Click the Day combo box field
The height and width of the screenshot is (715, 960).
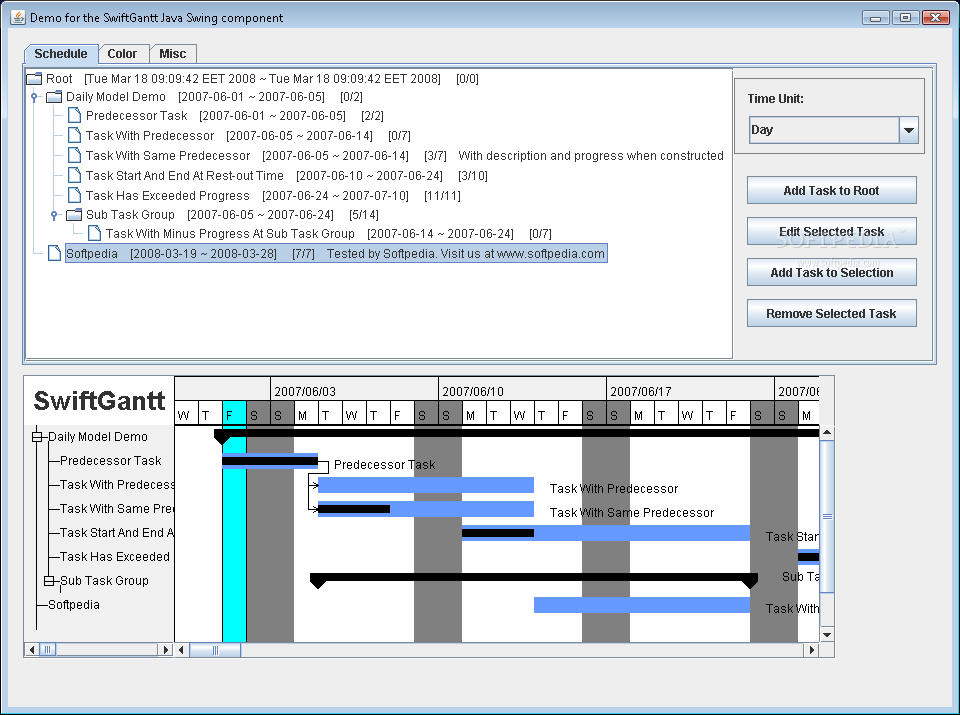point(825,130)
